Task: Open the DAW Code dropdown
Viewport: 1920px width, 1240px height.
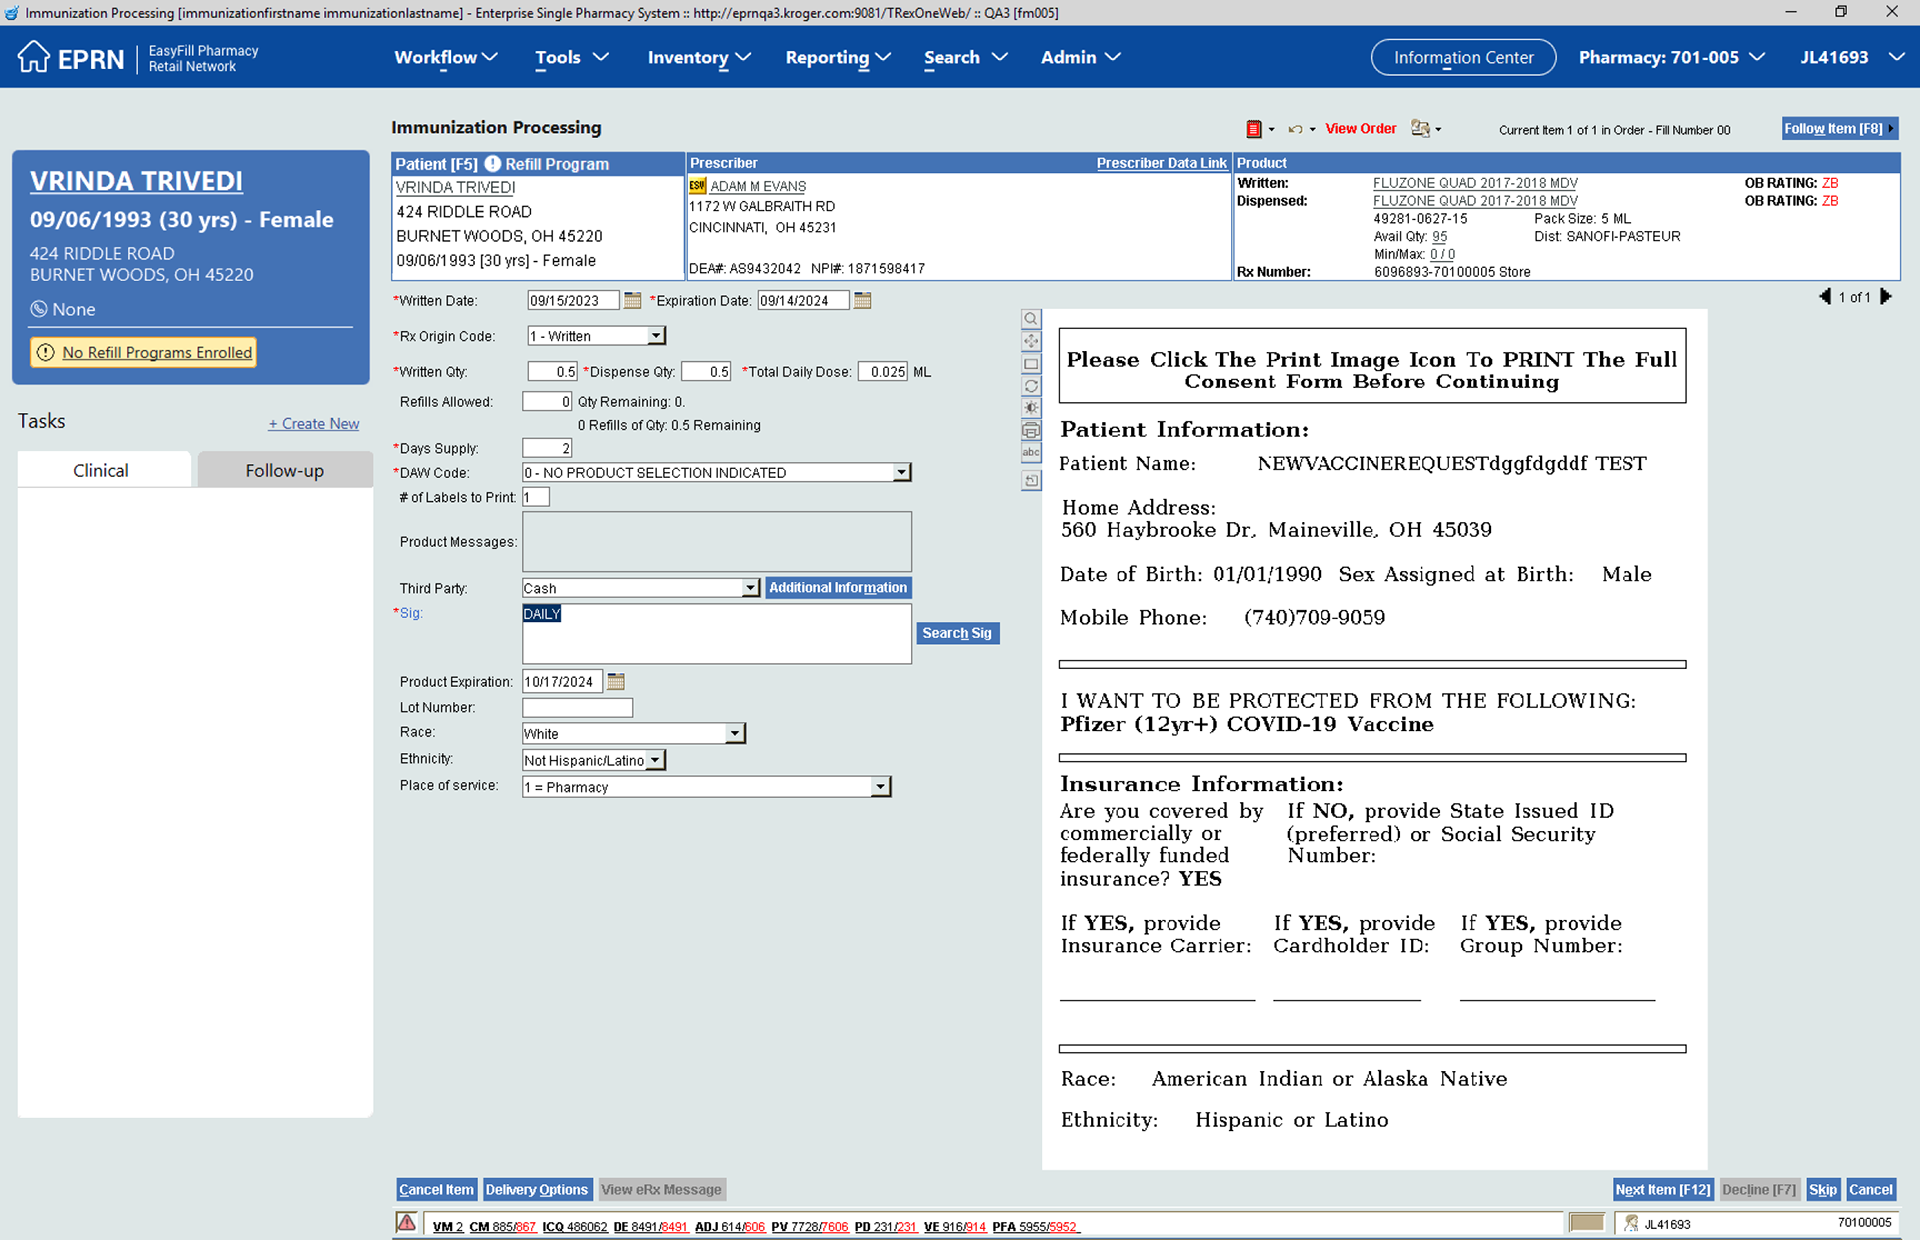Action: tap(901, 472)
